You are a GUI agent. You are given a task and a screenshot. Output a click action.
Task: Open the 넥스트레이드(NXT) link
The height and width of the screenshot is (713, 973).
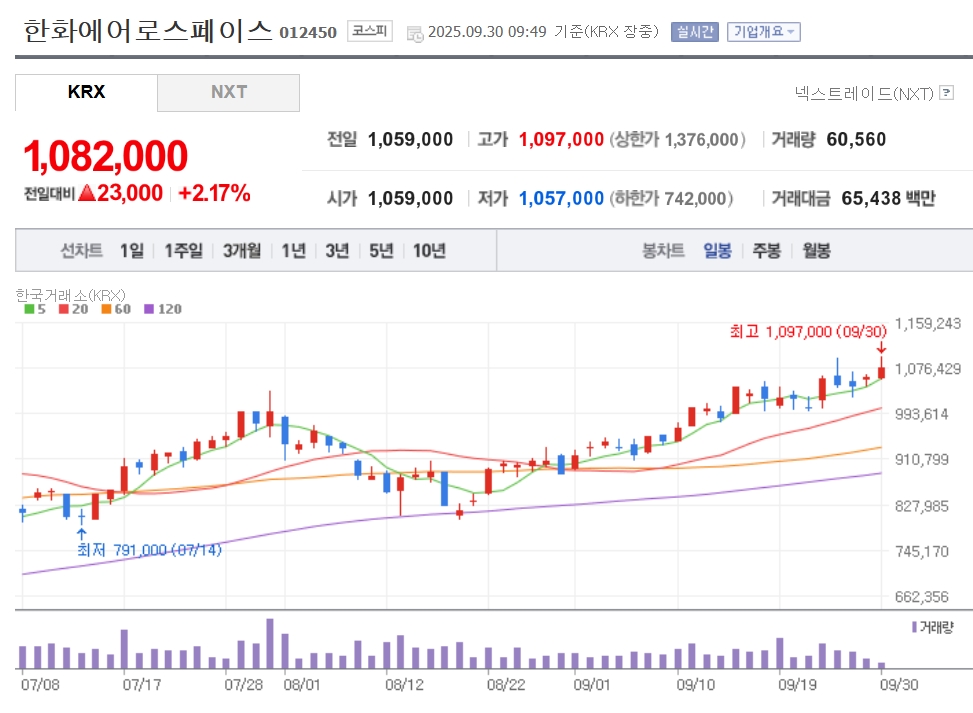pos(864,94)
